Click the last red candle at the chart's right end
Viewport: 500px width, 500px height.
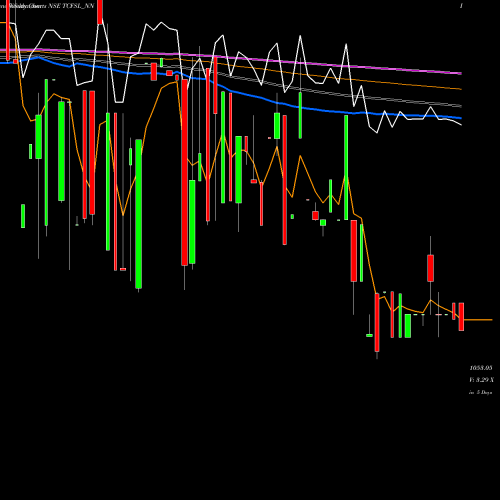coord(461,317)
